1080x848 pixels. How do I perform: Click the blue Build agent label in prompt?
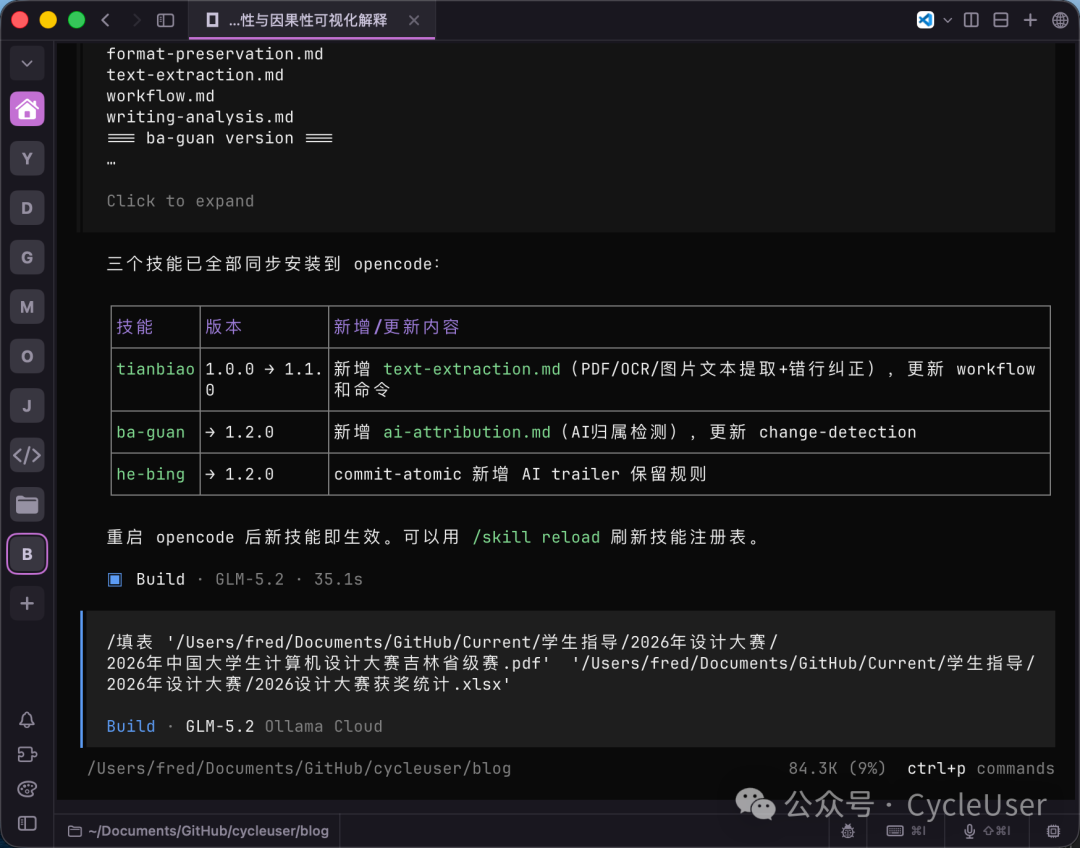(131, 726)
